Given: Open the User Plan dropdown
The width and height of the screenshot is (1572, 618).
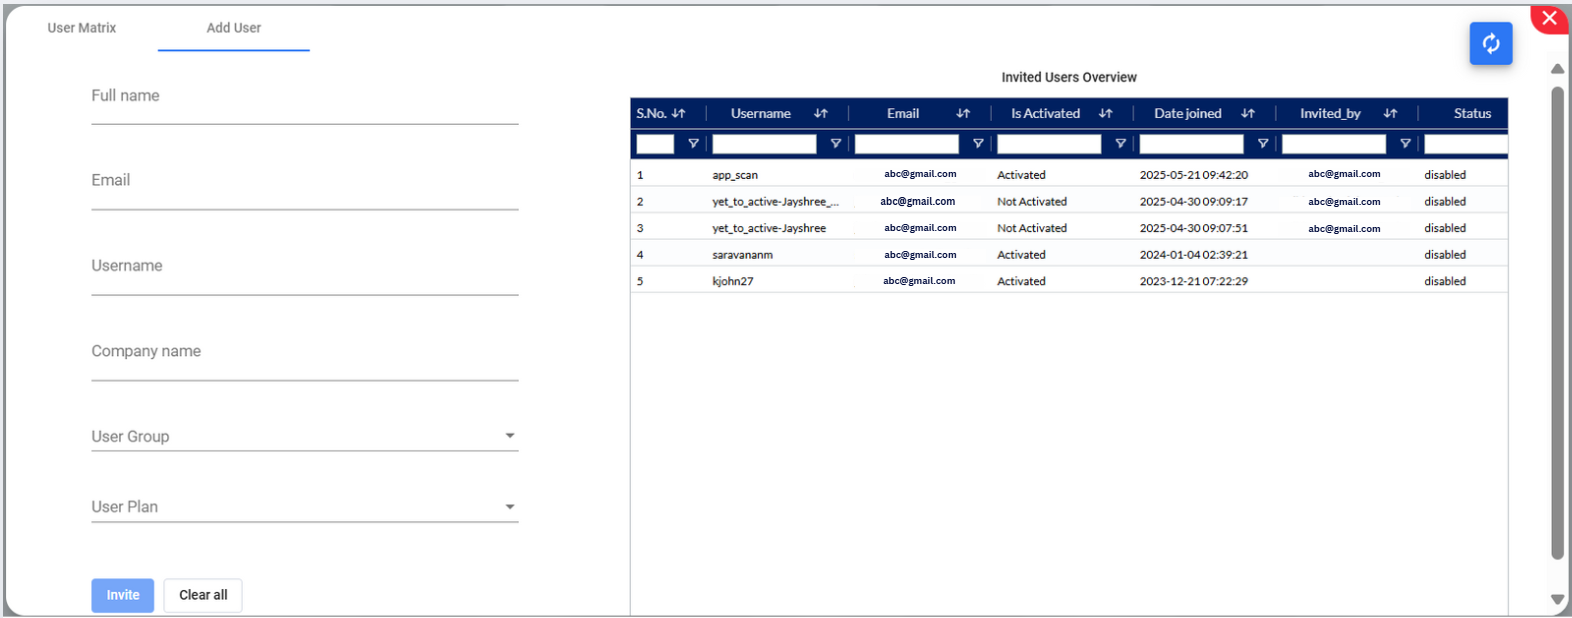Looking at the screenshot, I should point(509,507).
